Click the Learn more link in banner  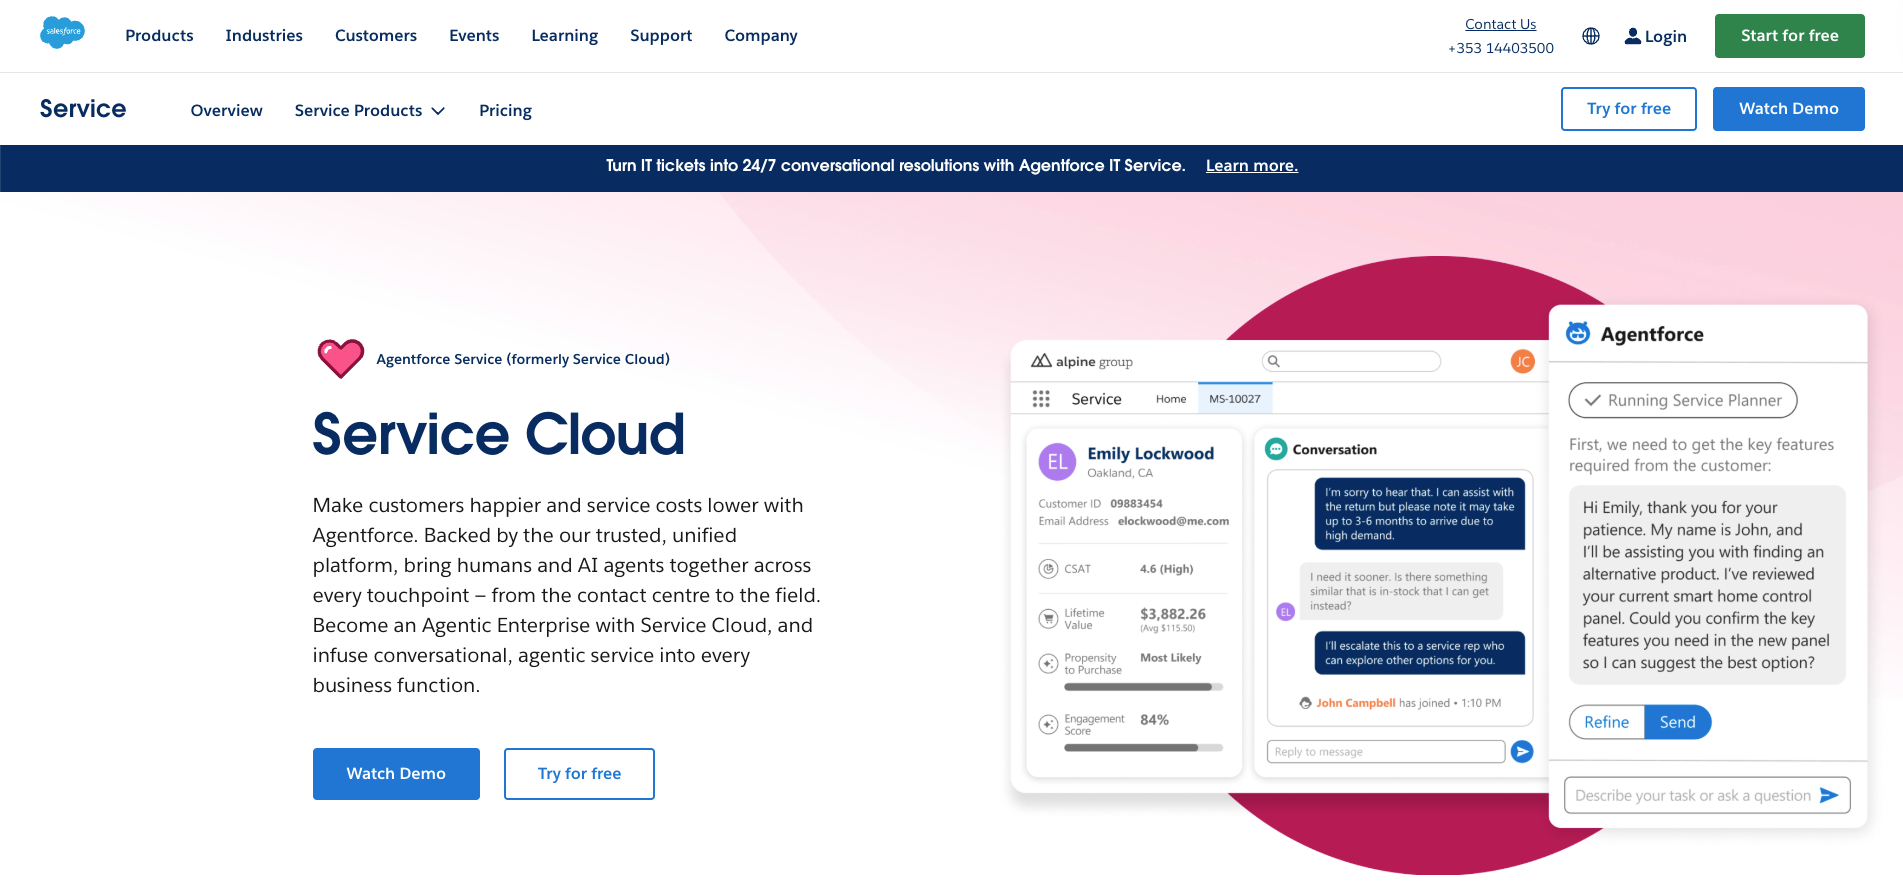(x=1251, y=166)
